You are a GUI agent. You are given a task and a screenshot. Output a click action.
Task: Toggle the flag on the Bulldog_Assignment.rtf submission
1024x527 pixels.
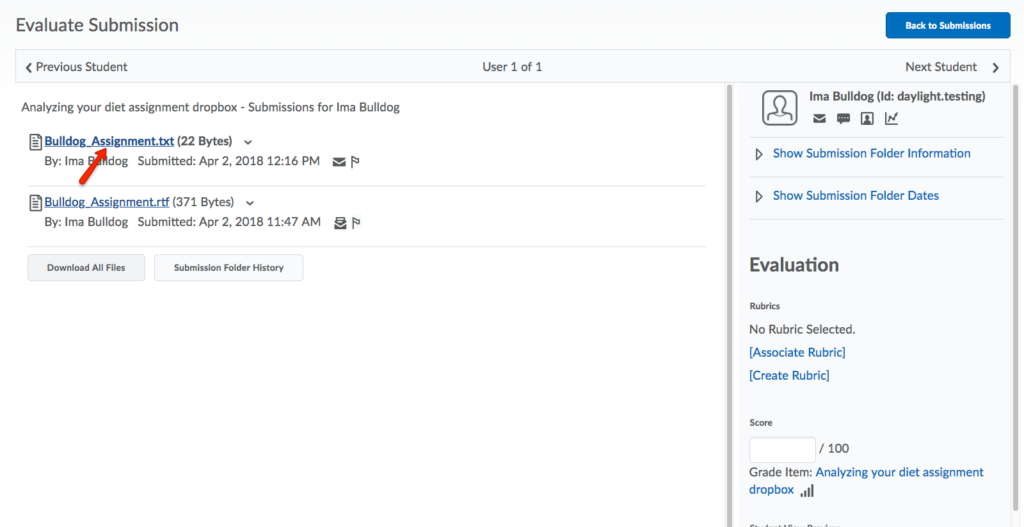355,223
